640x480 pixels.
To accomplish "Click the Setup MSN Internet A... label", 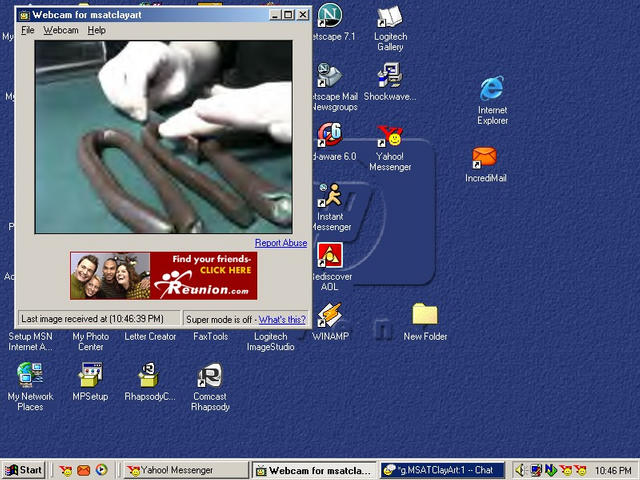I will pos(30,342).
